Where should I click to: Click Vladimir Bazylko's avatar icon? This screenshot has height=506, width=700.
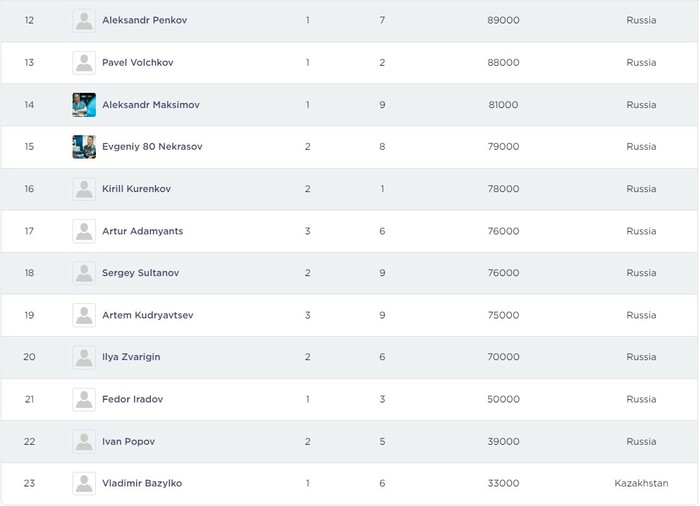[84, 483]
